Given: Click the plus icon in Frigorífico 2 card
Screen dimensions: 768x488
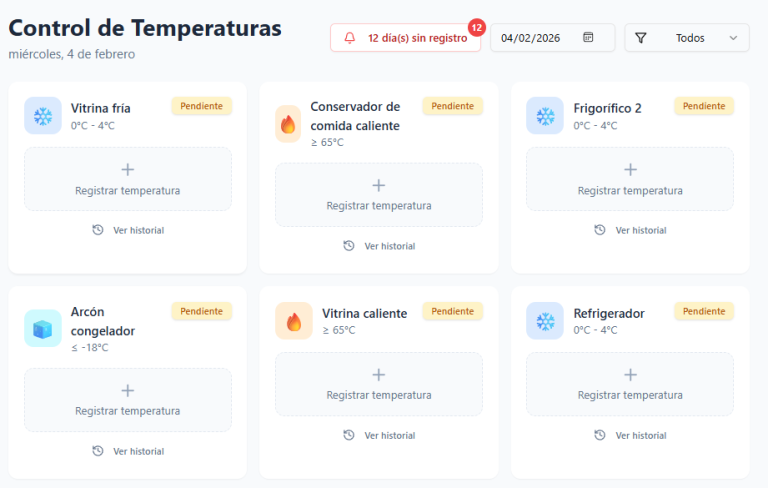Looking at the screenshot, I should click(630, 170).
